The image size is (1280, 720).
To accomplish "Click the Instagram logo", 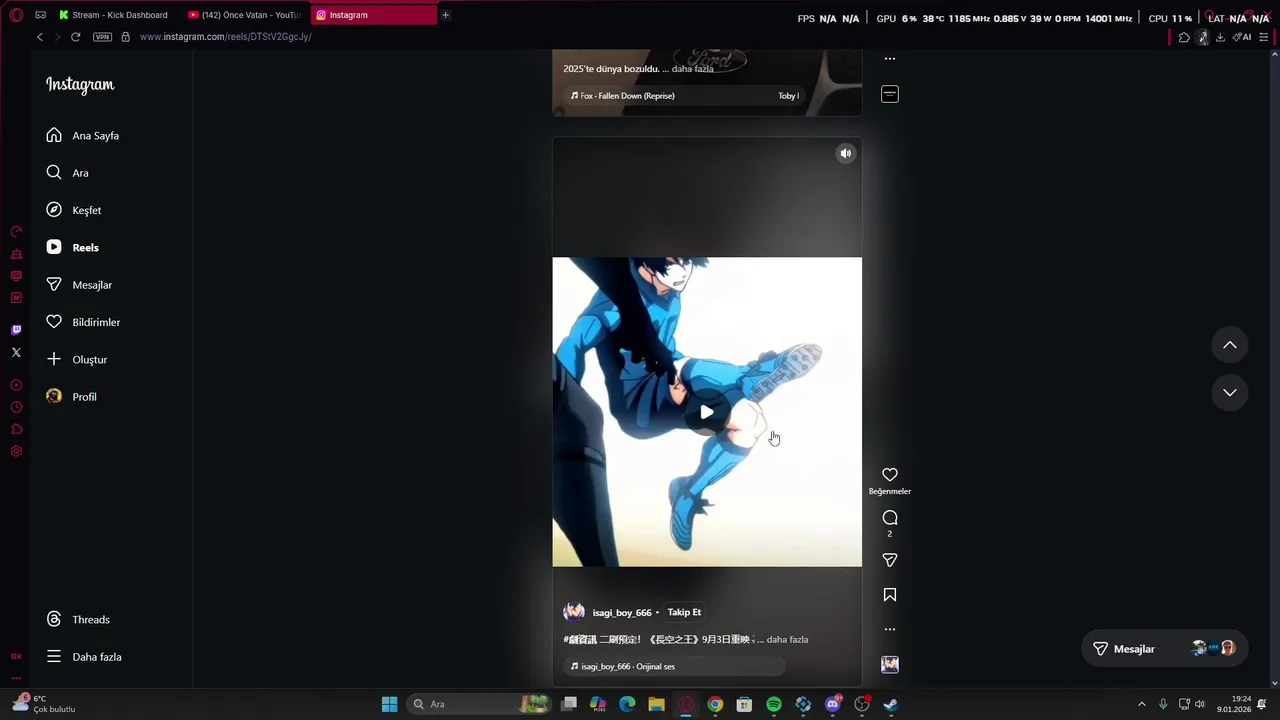I will pos(80,85).
